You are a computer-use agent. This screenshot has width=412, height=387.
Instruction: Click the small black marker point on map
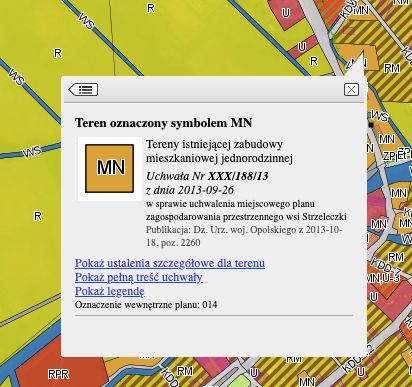tap(371, 125)
